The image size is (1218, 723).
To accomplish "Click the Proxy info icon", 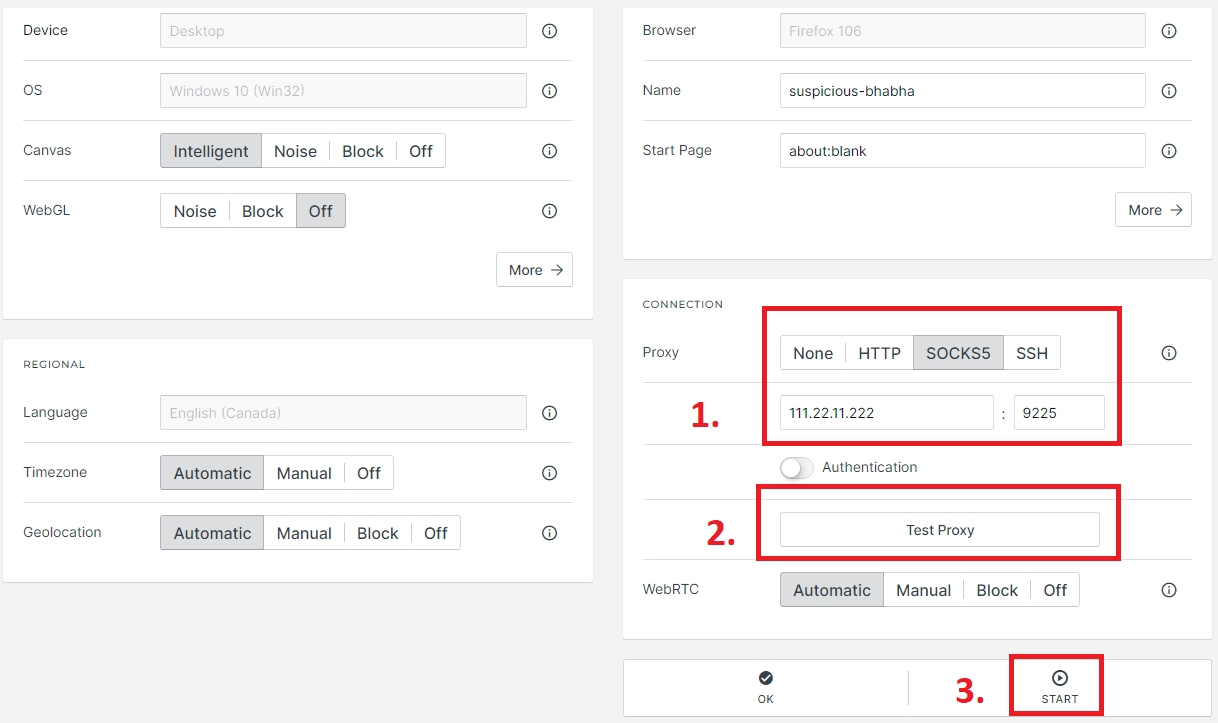I will (x=1169, y=353).
